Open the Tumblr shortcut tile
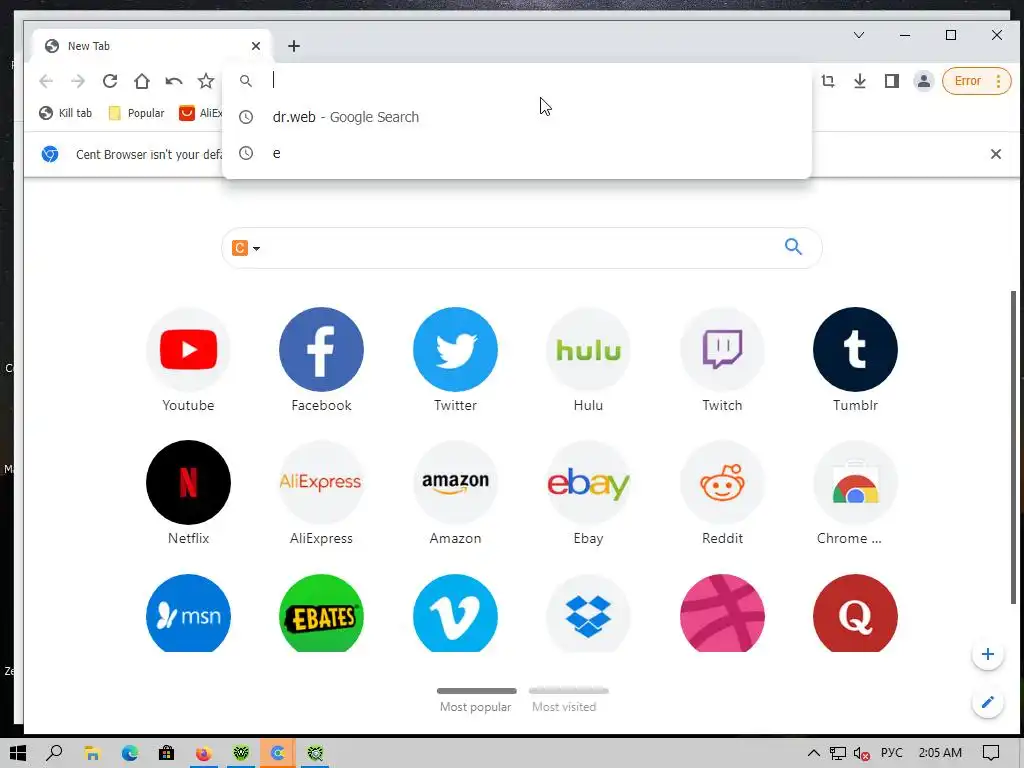 tap(856, 349)
